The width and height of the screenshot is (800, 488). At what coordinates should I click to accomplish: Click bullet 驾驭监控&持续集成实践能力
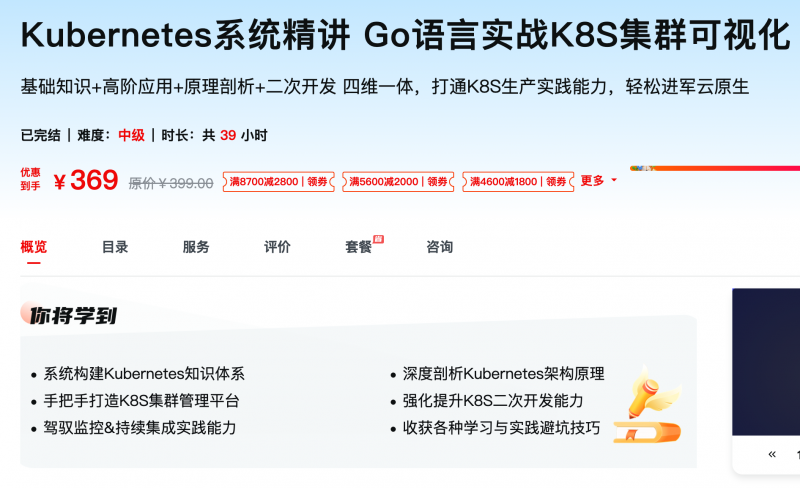click(140, 428)
